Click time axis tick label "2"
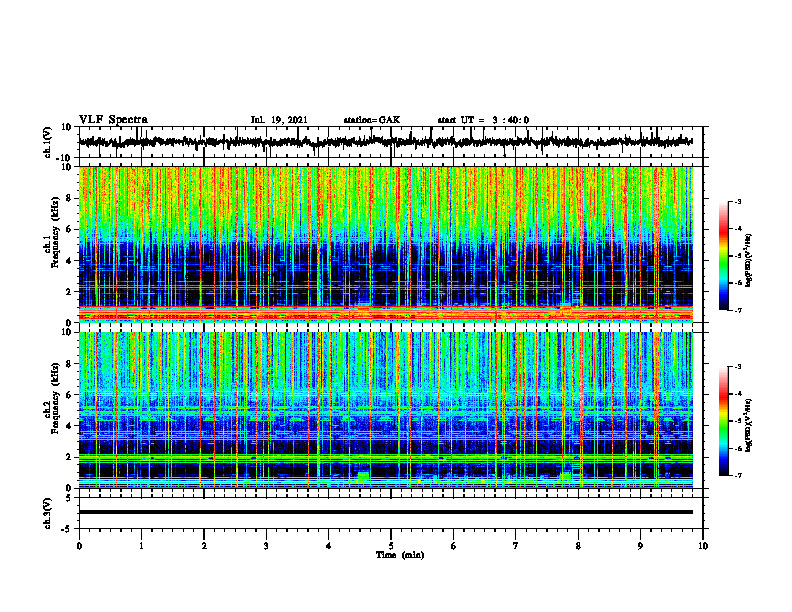The image size is (792, 612). (x=204, y=546)
